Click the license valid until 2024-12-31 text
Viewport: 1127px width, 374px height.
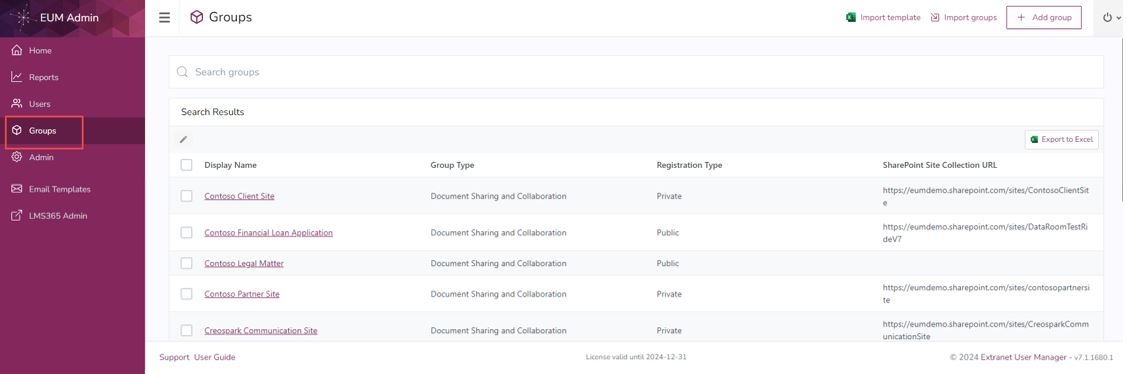click(636, 357)
